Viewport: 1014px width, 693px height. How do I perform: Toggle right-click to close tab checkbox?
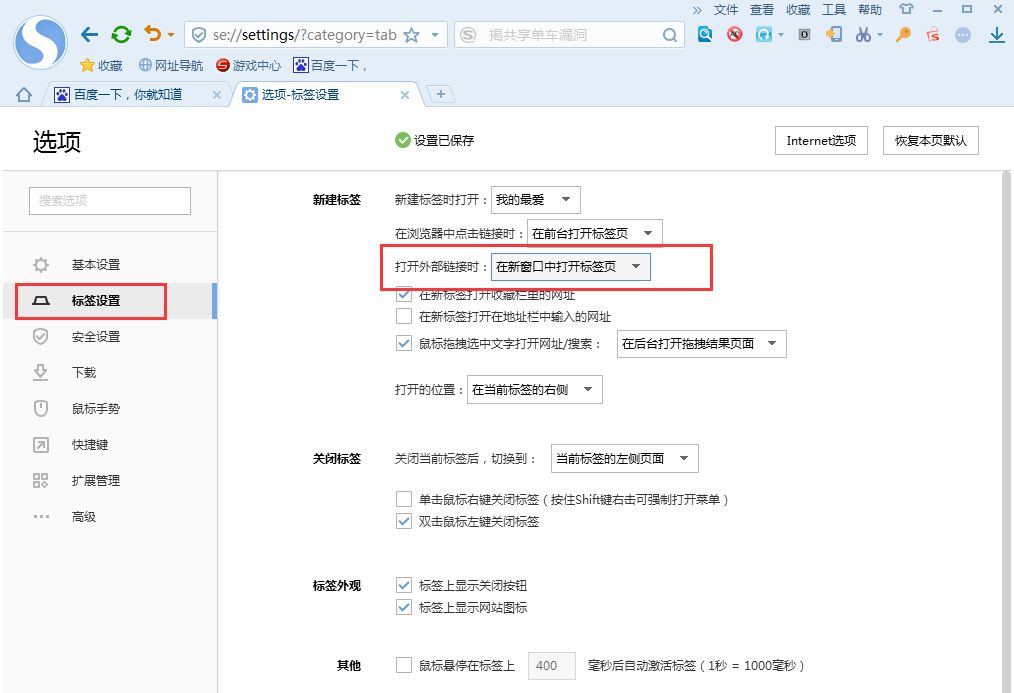pos(404,499)
